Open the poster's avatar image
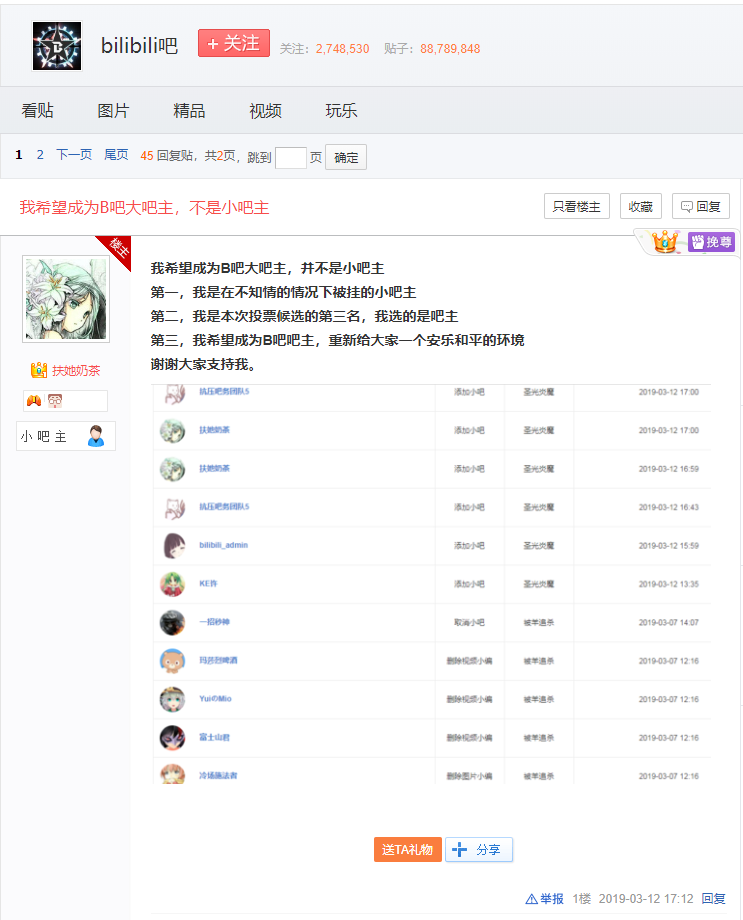743x920 pixels. 66,299
